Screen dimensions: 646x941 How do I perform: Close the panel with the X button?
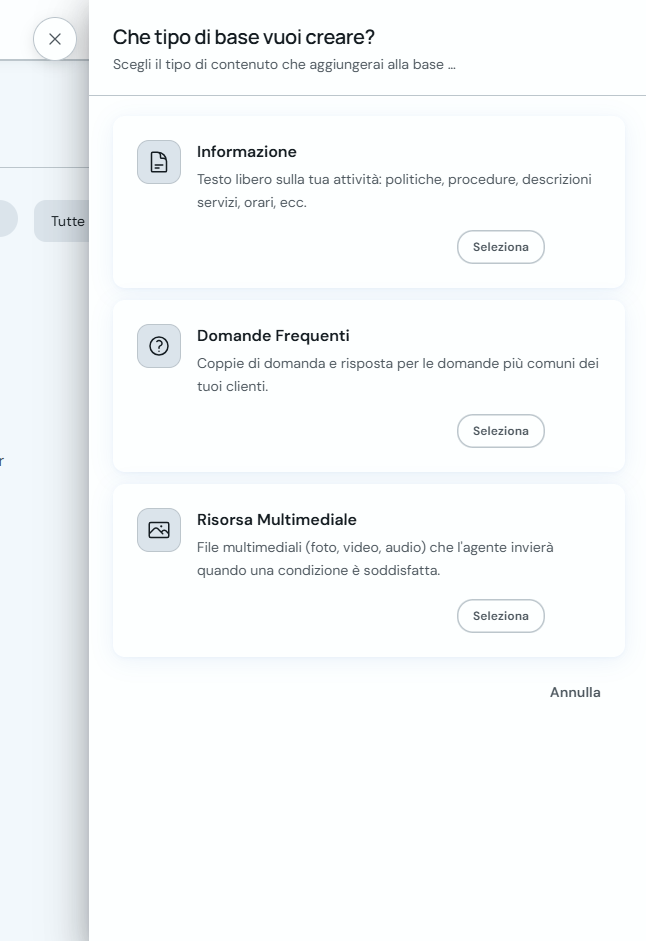click(55, 39)
